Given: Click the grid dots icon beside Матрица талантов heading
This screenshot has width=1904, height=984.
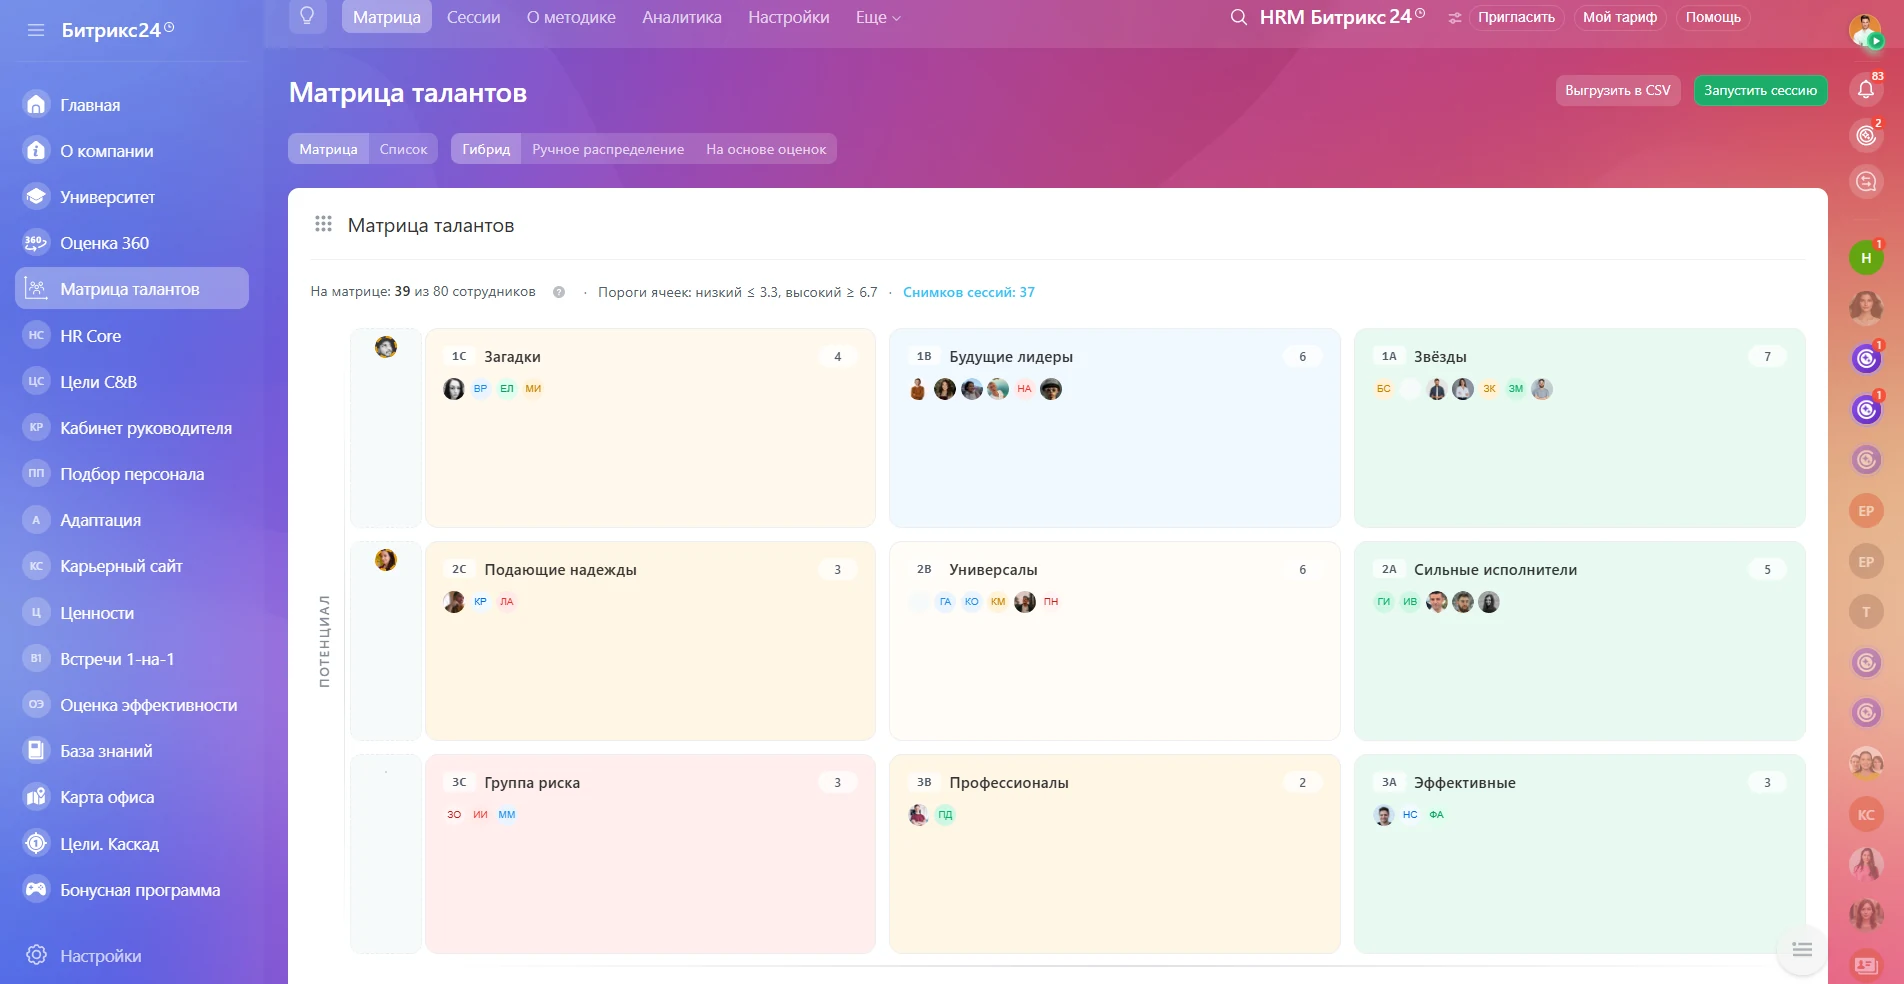Looking at the screenshot, I should (x=323, y=224).
